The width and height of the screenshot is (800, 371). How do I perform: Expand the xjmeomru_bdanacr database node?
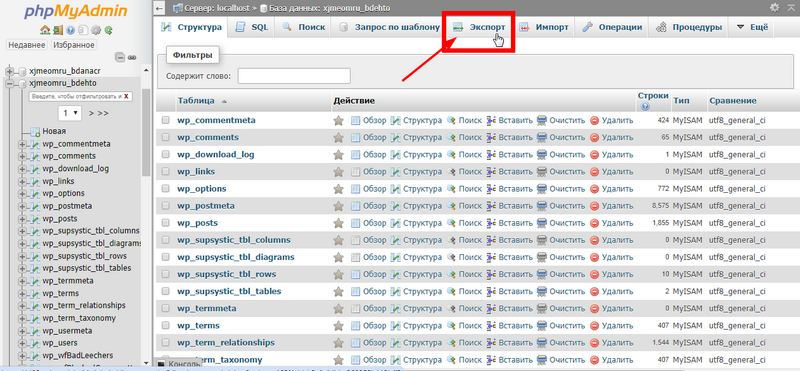(x=10, y=71)
